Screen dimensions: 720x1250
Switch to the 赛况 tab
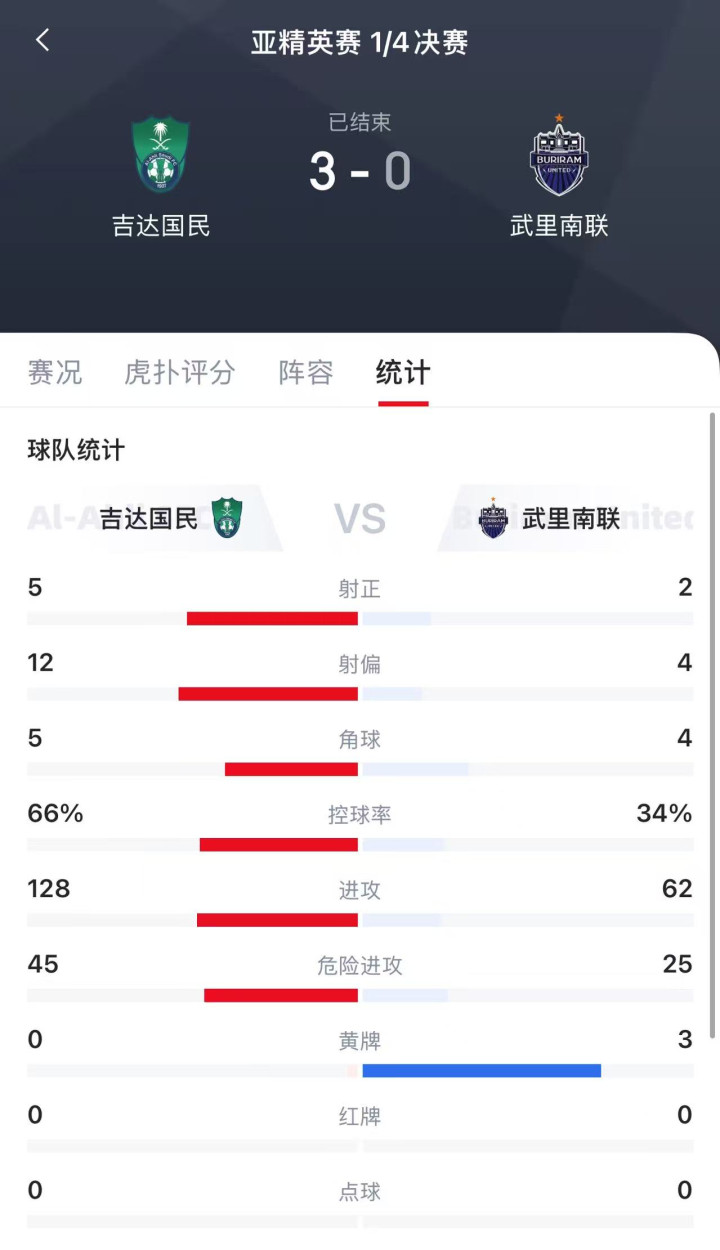click(x=55, y=373)
